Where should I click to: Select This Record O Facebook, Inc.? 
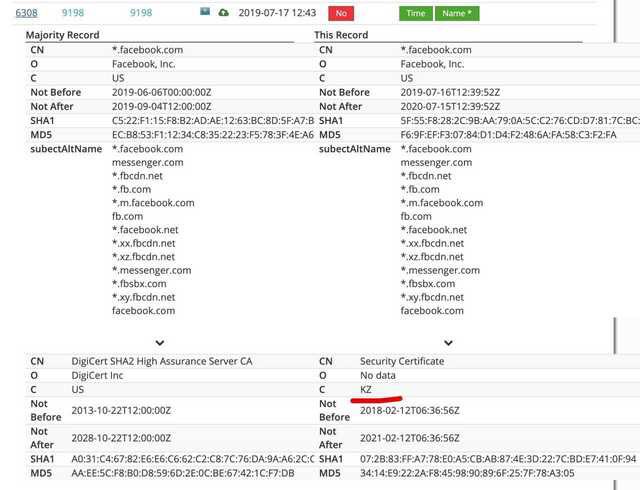tap(432, 64)
